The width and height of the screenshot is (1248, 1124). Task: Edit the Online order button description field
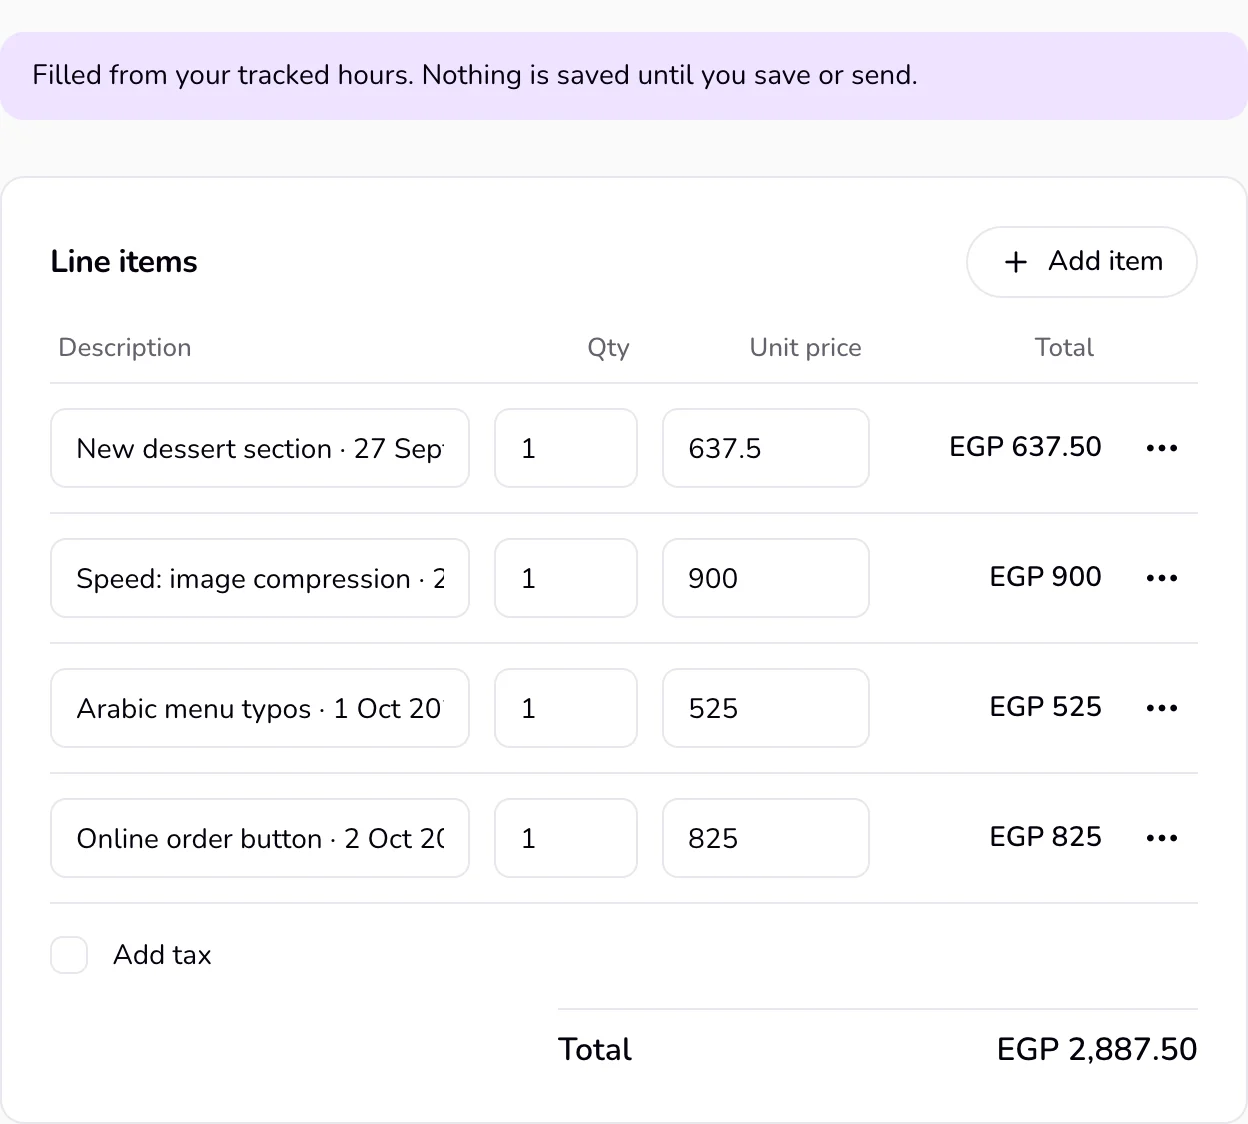260,838
